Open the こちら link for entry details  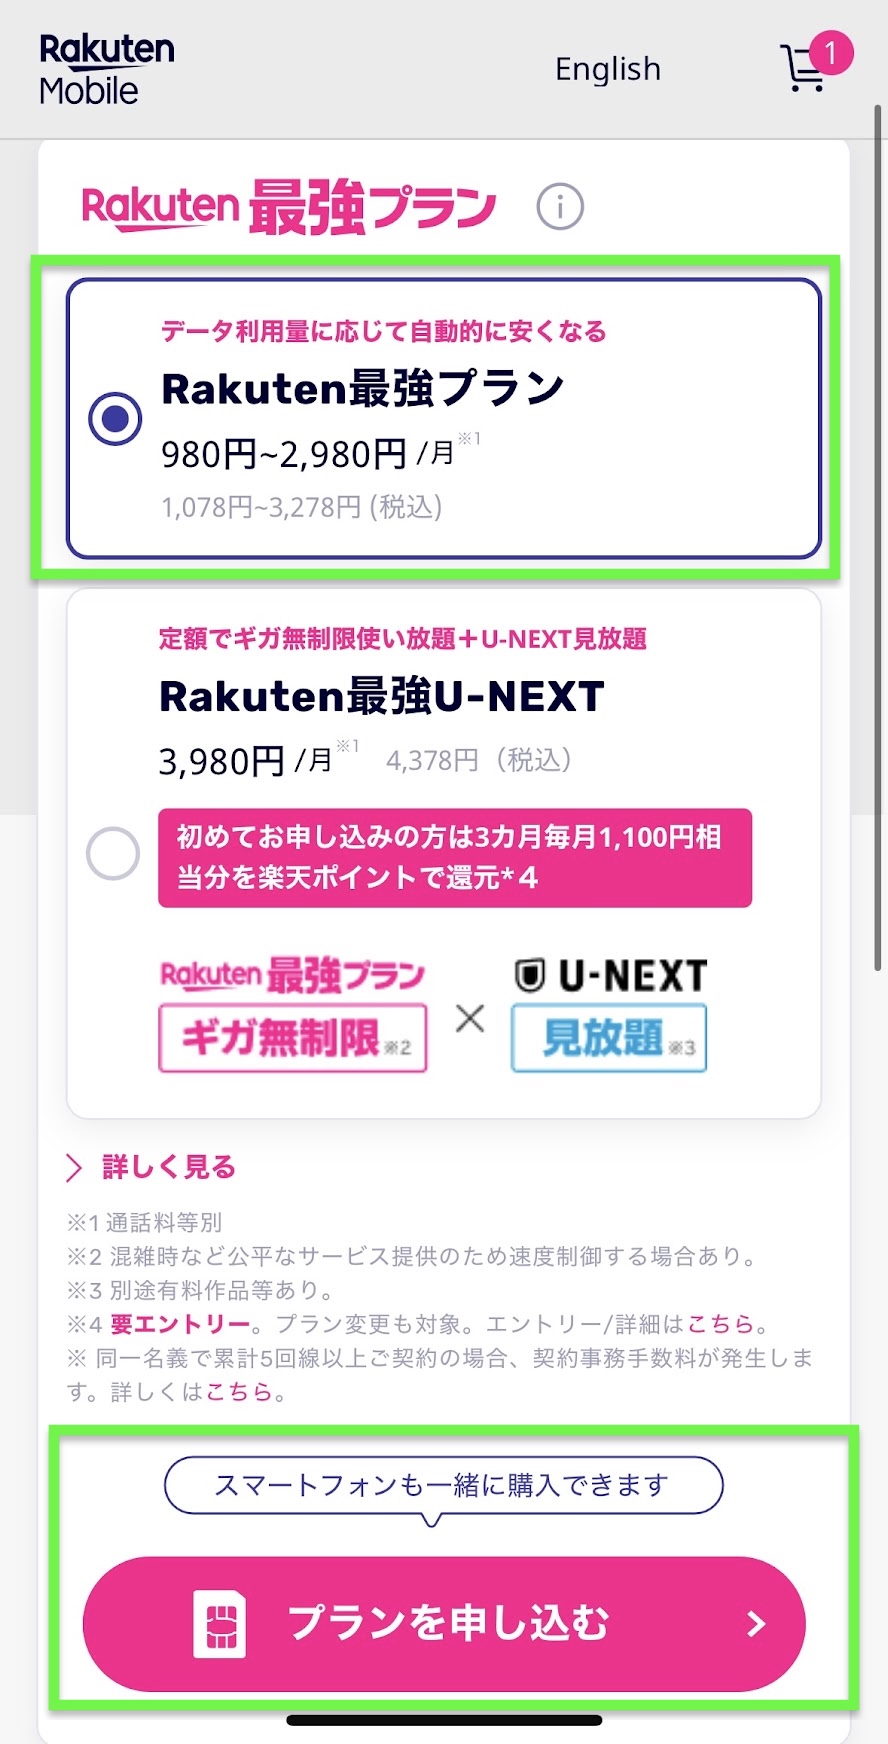coord(720,1324)
